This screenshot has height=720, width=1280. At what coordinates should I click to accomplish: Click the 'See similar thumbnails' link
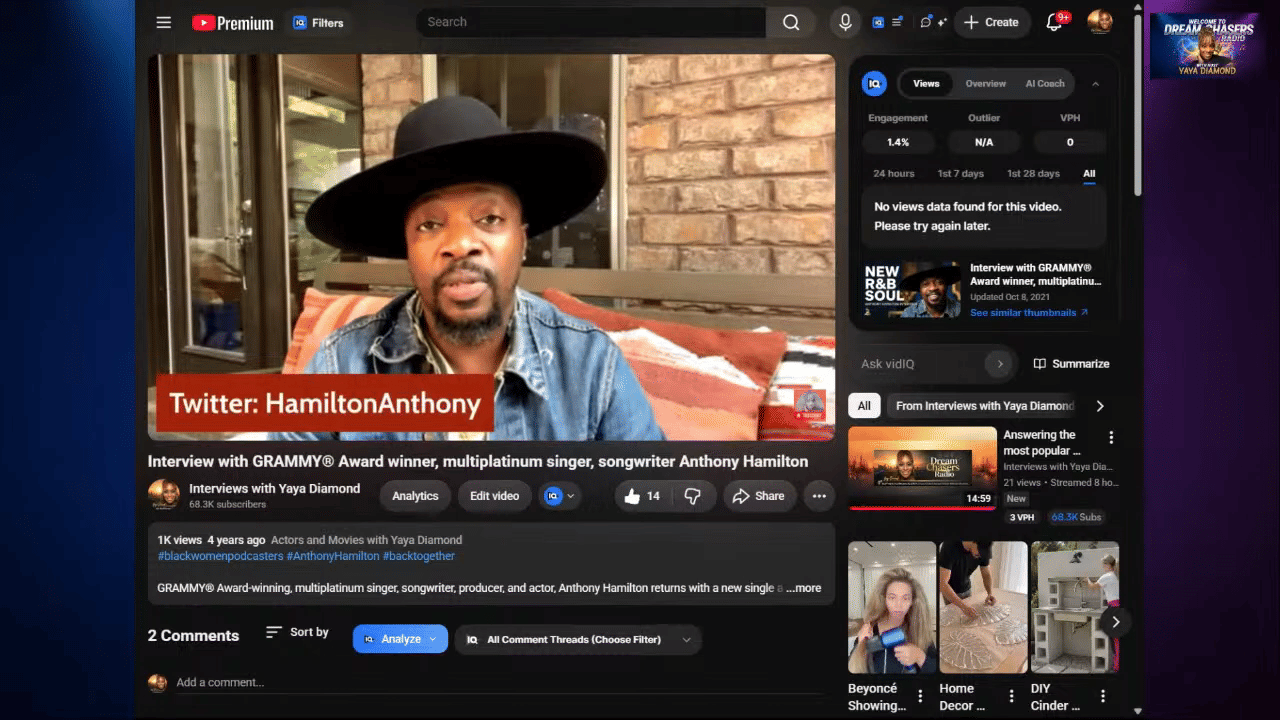tap(1029, 313)
